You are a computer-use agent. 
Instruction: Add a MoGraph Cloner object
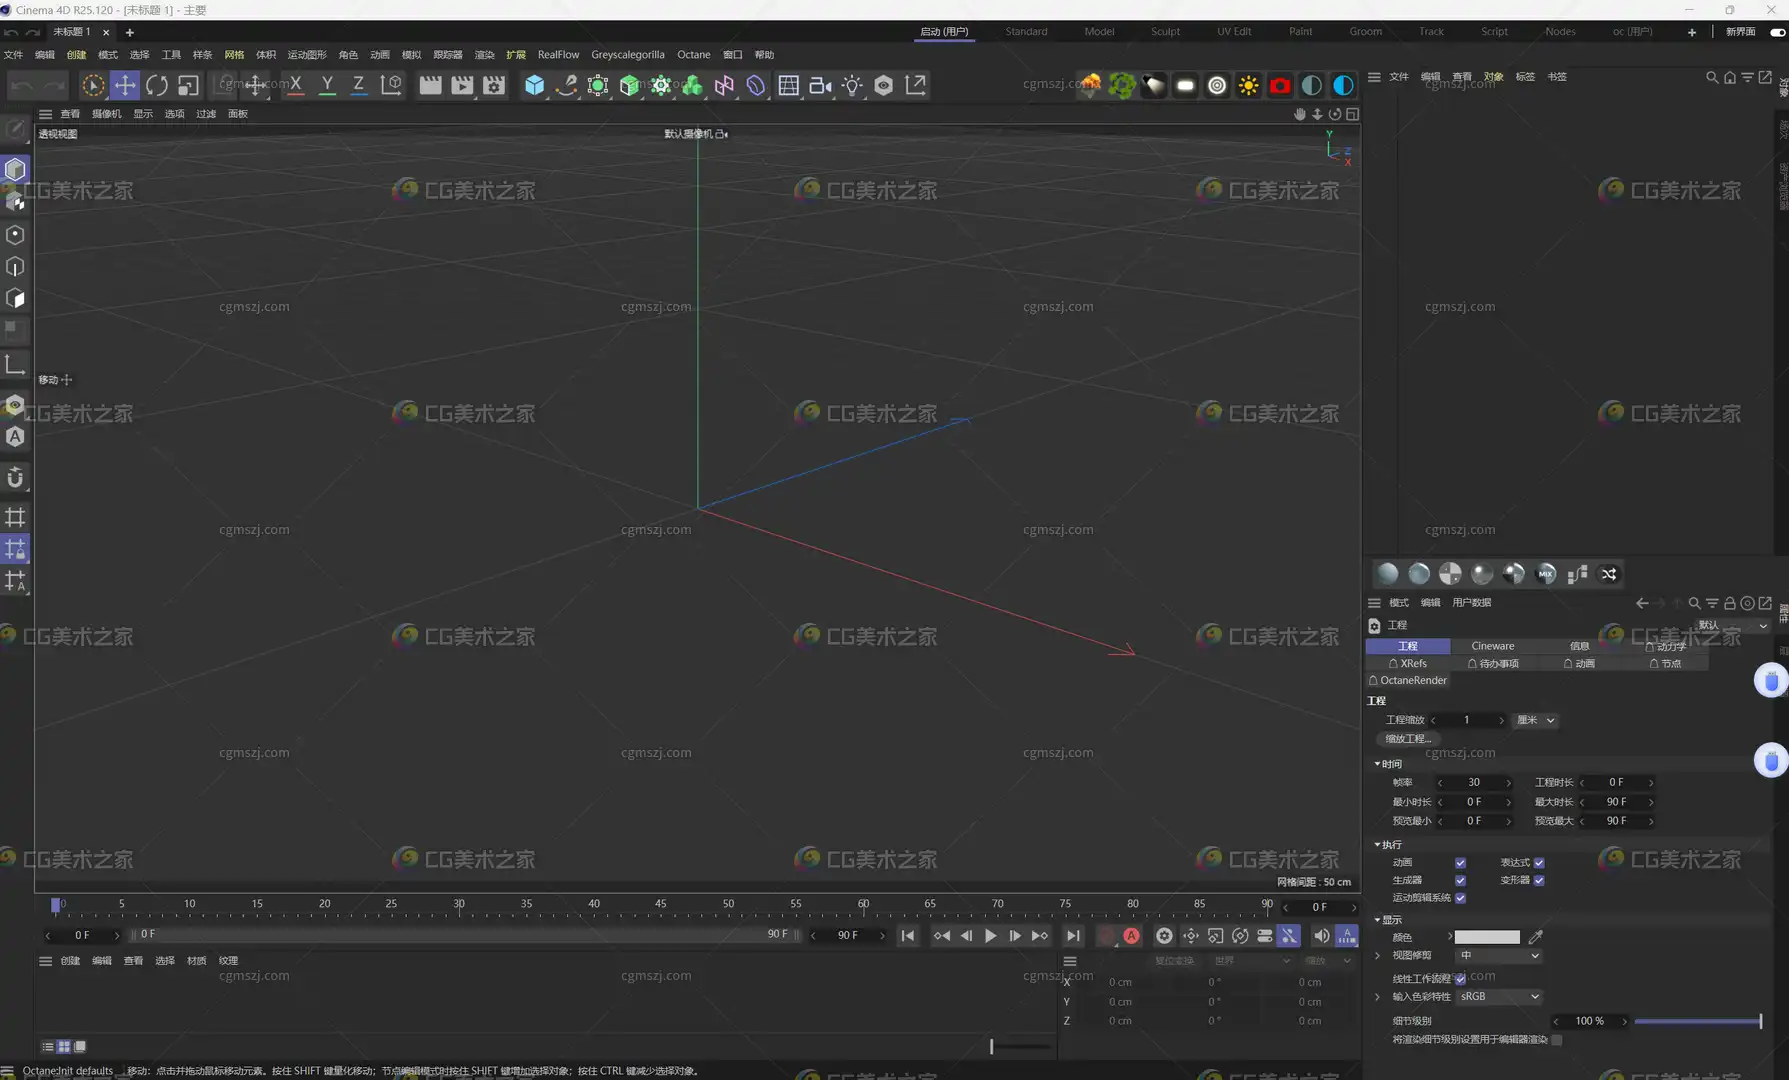tap(661, 85)
